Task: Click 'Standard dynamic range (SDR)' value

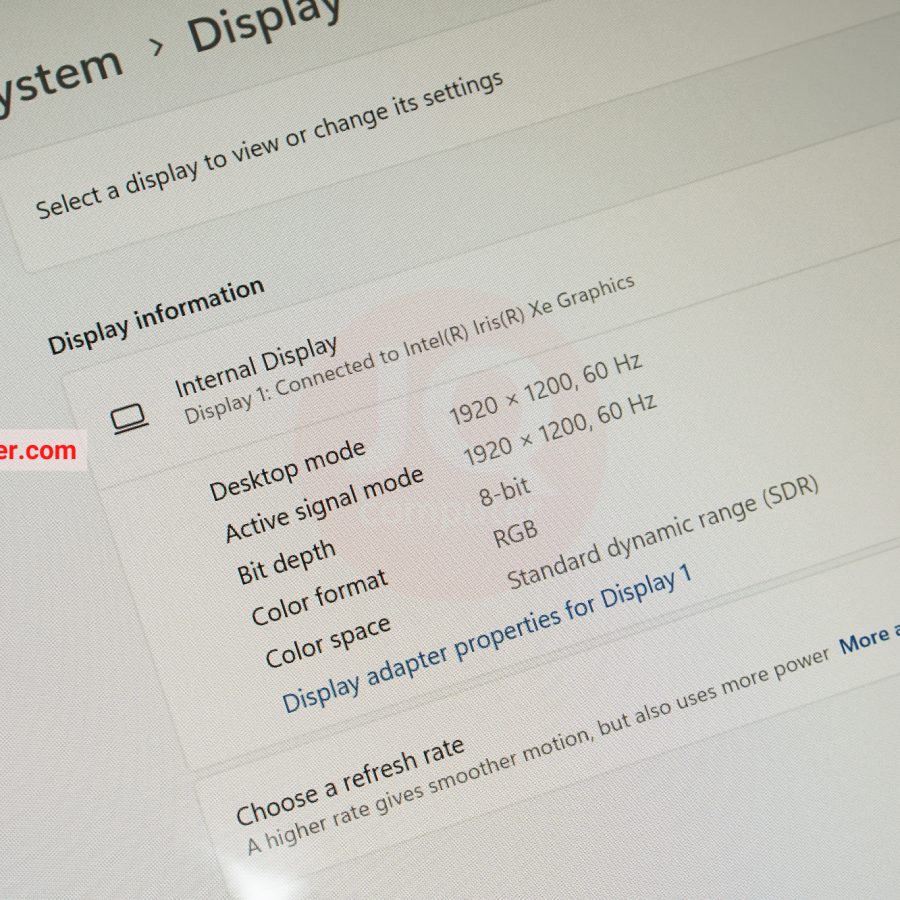Action: (x=663, y=533)
